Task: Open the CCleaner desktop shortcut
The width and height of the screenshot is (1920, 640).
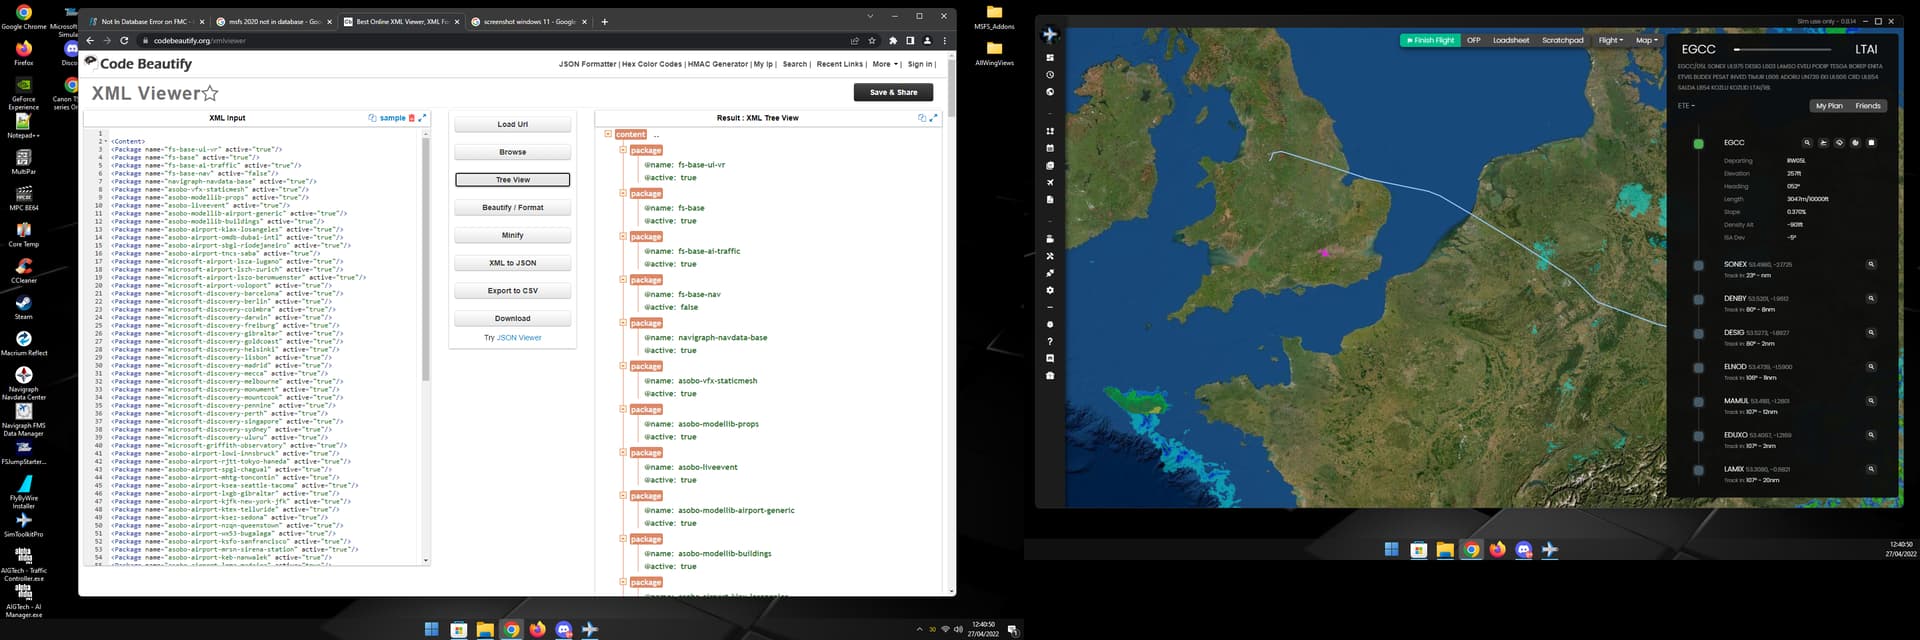Action: coord(24,271)
